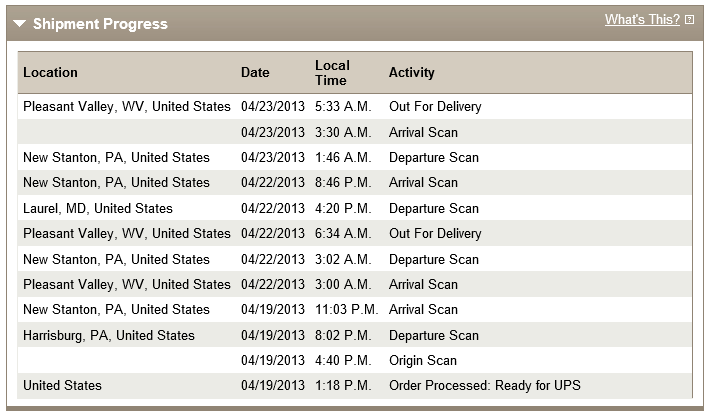Select the Laurel, MD, United States location

[x=98, y=208]
